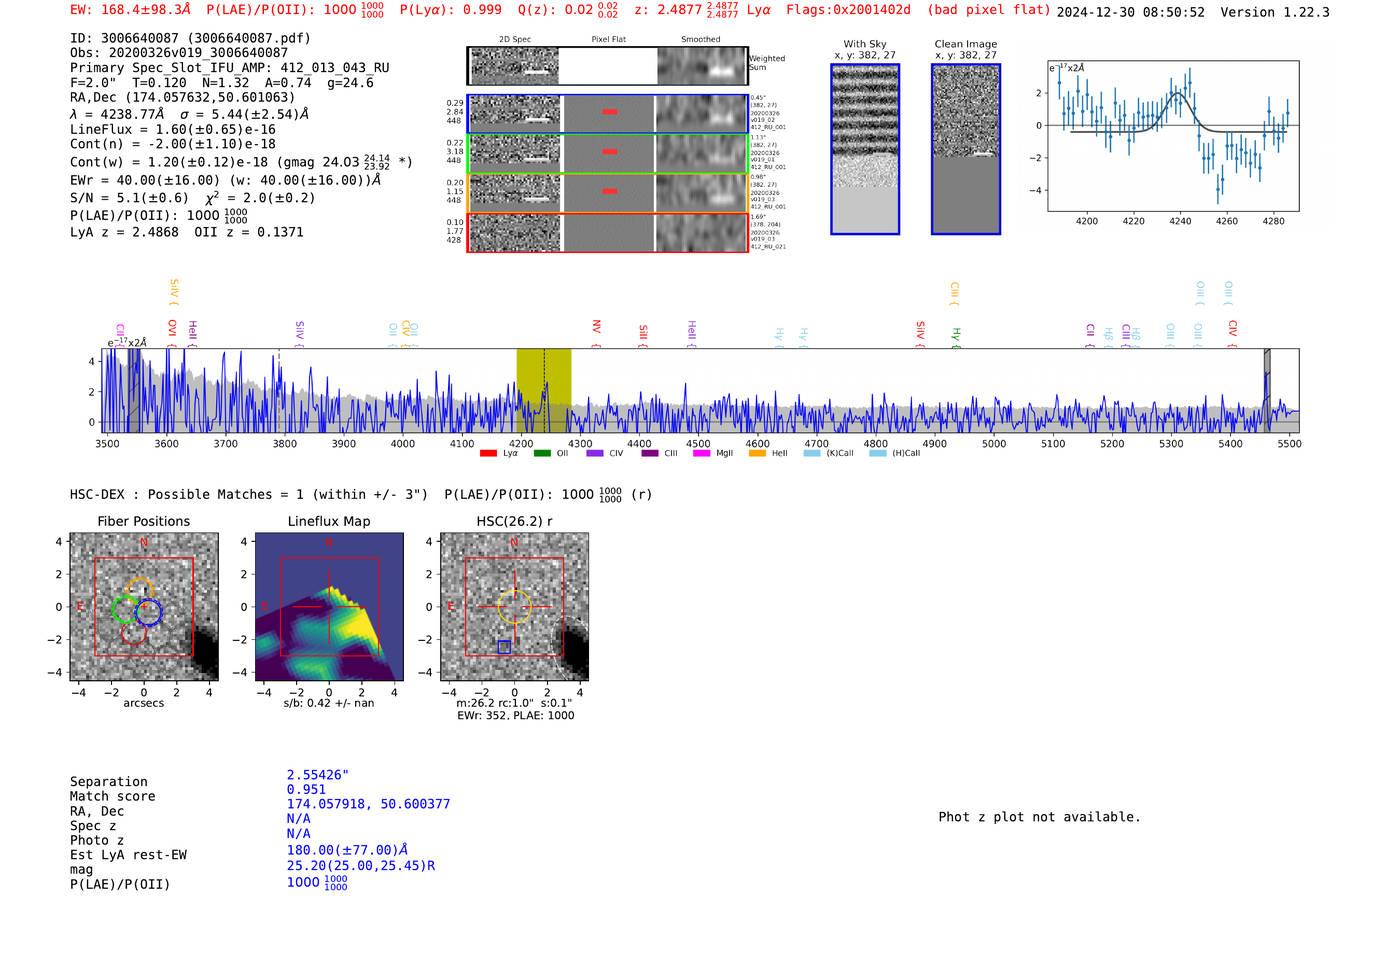
Task: Click the Obs: 20200326v019_3006640087 line
Action: (x=179, y=53)
